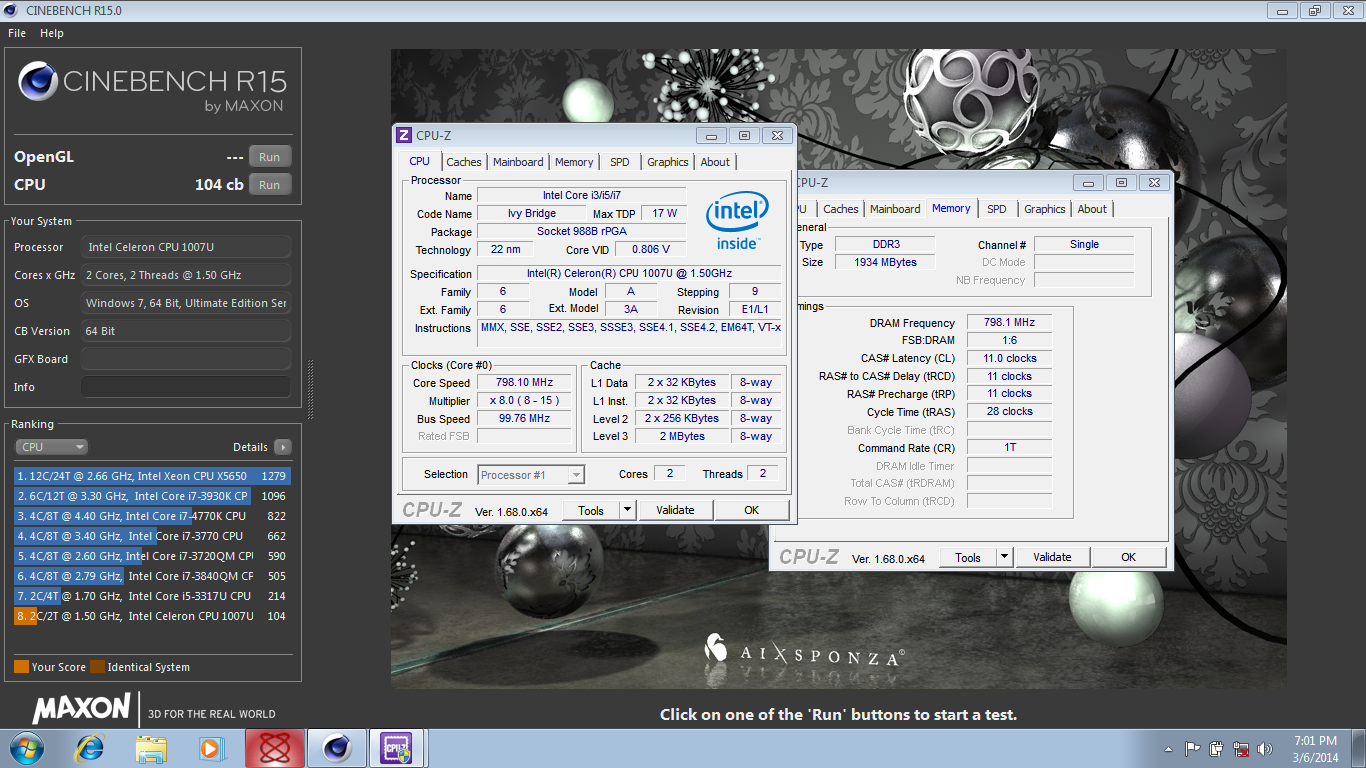Open the volume speaker icon in tray
Screen dimensions: 1366x768
1265,748
